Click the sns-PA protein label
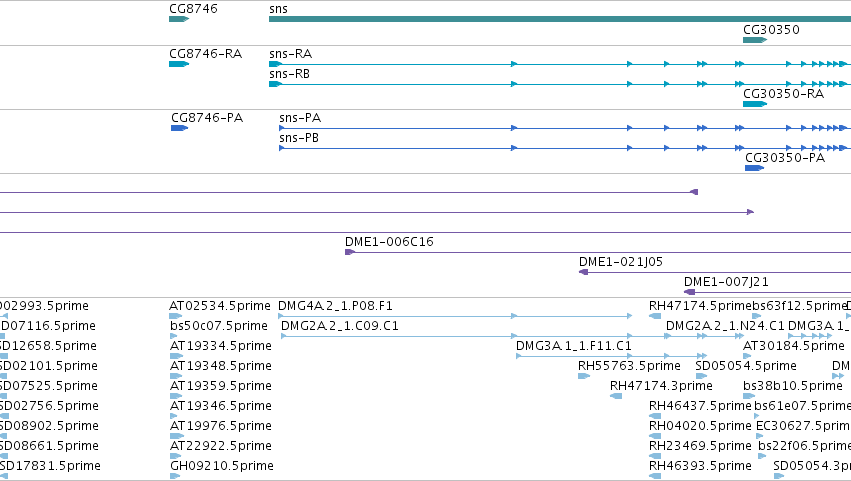This screenshot has height=481, width=851. pos(300,118)
